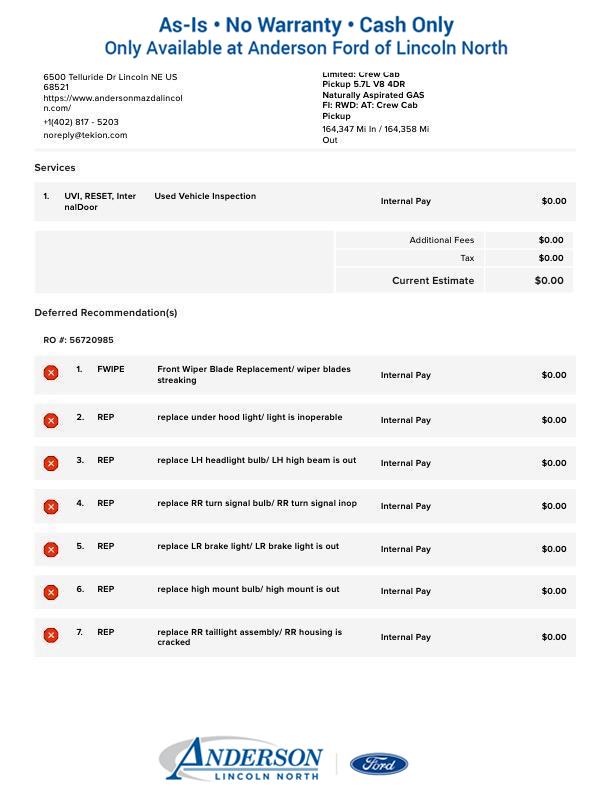Click the Current Estimate $0.00 amount
This screenshot has height=792, width=612.
(x=548, y=281)
